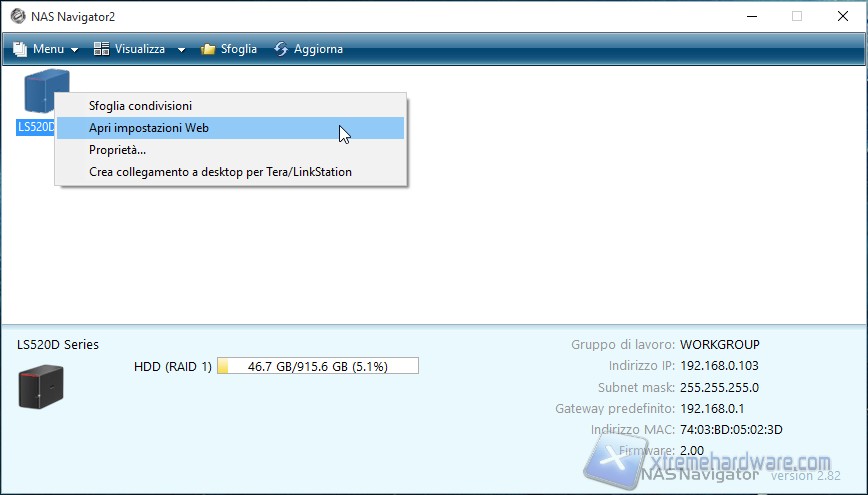Viewport: 868px width, 495px height.
Task: Open Proprietà... from the context menu
Action: tap(117, 150)
